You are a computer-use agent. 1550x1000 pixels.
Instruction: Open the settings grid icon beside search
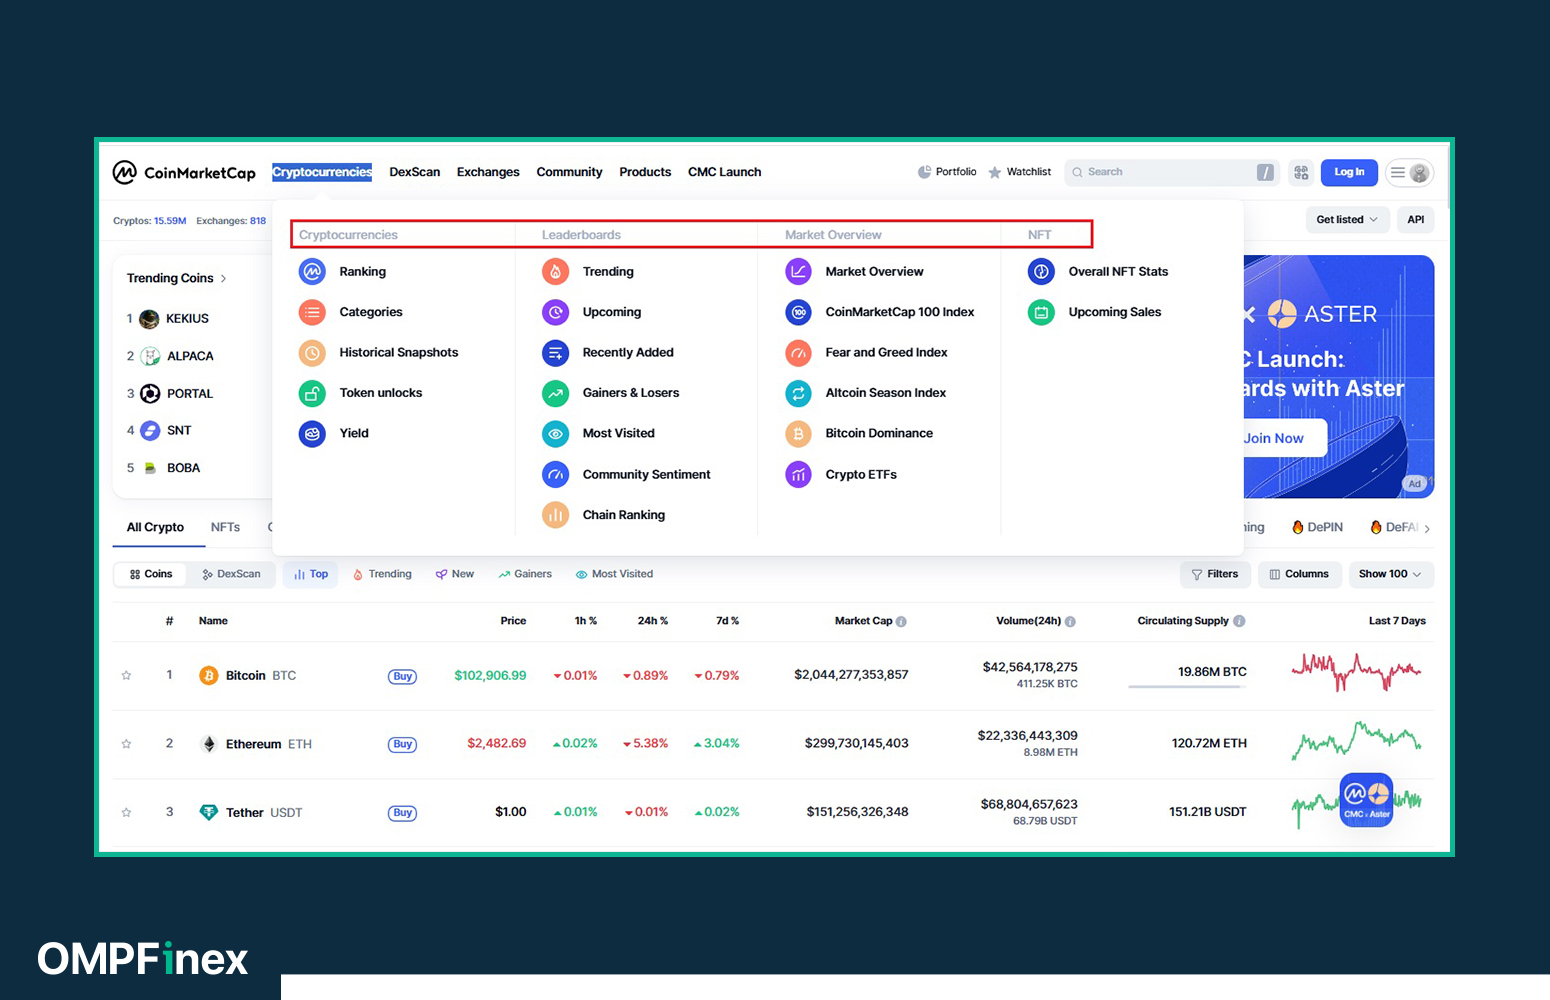tap(1301, 172)
